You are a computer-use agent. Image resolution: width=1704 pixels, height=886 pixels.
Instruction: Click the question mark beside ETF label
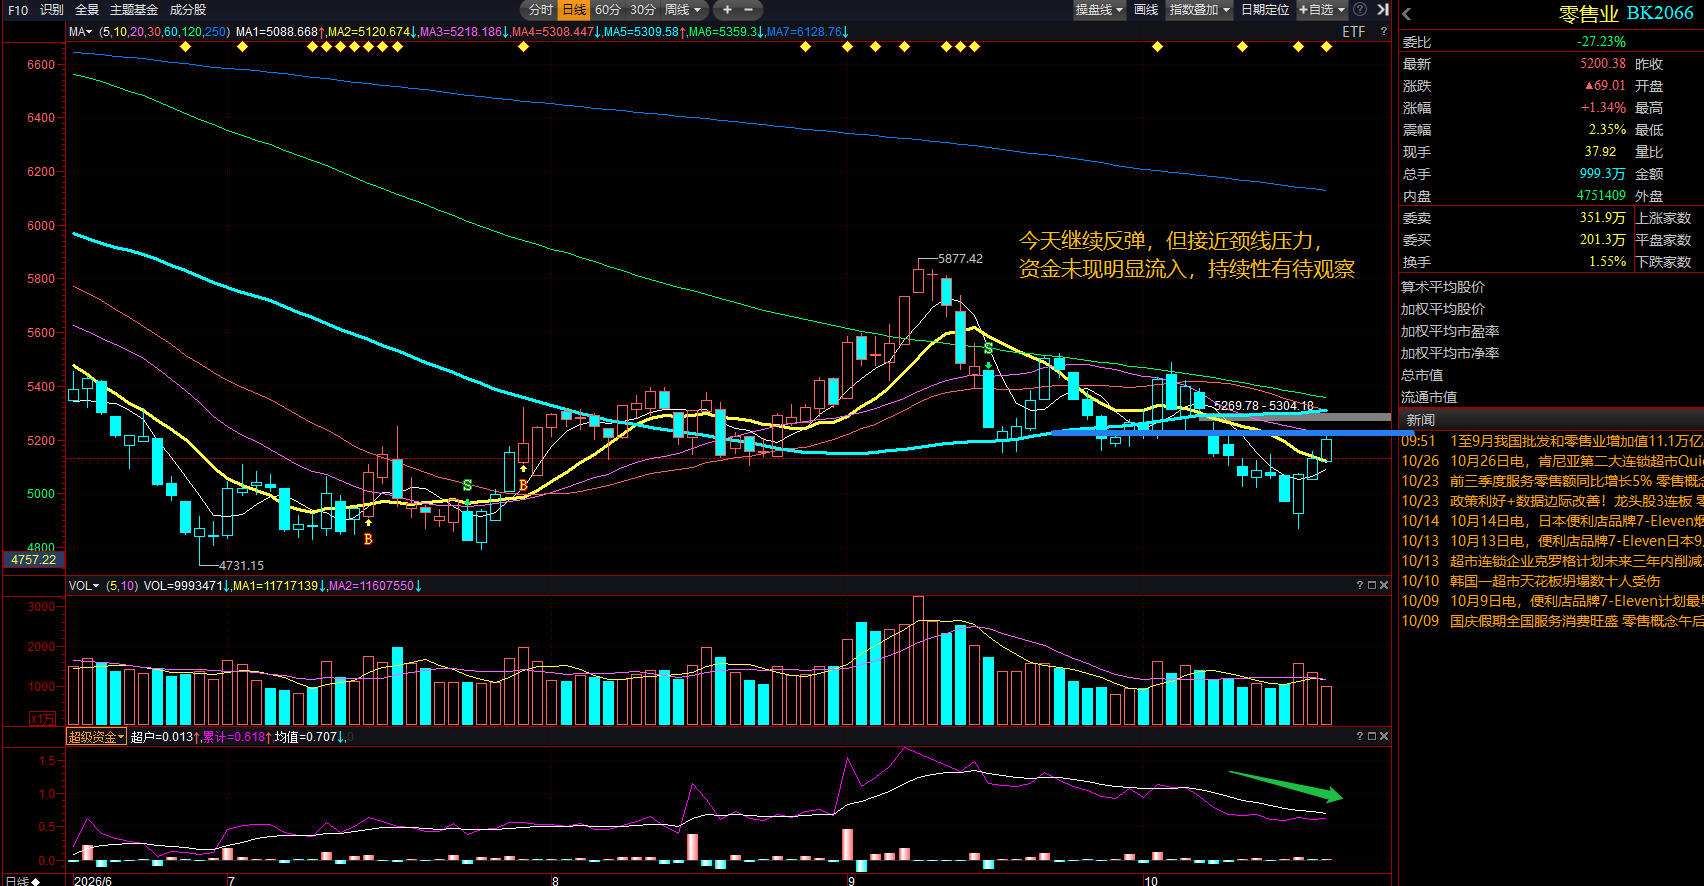pos(1384,32)
